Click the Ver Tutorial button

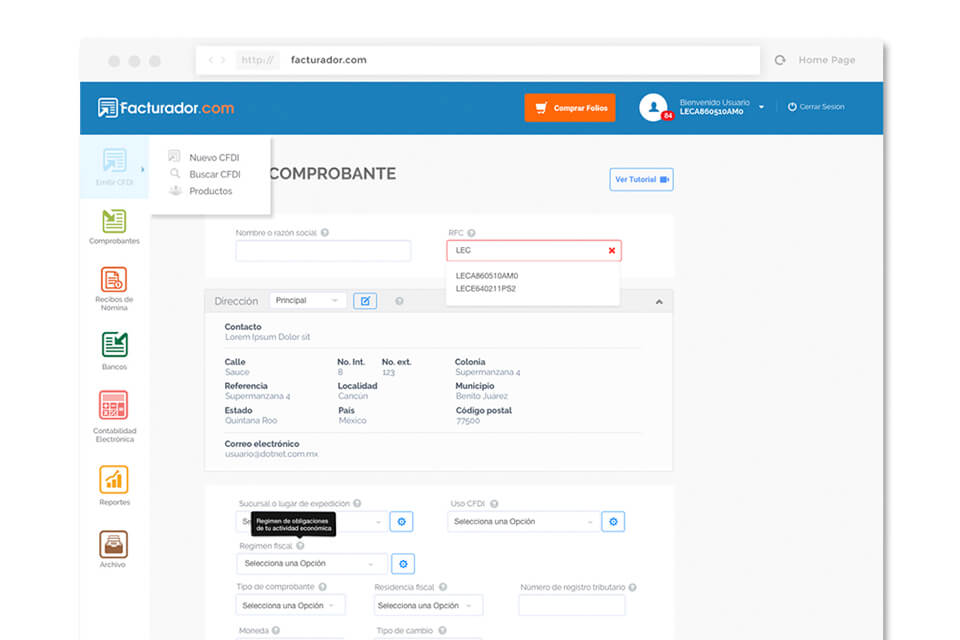[x=641, y=180]
